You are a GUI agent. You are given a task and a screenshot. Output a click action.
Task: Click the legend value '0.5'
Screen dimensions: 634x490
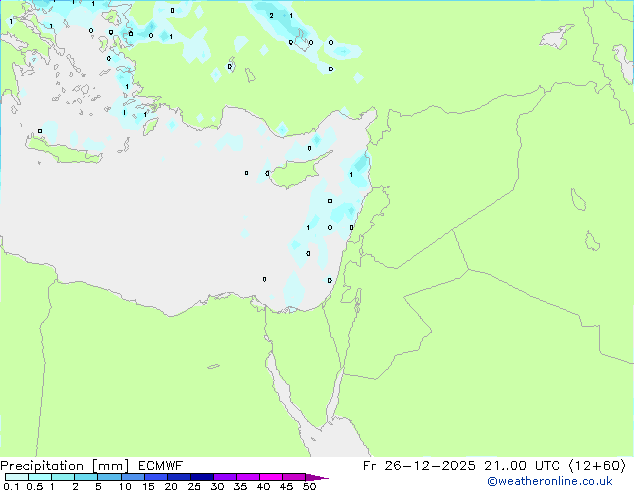click(x=35, y=486)
